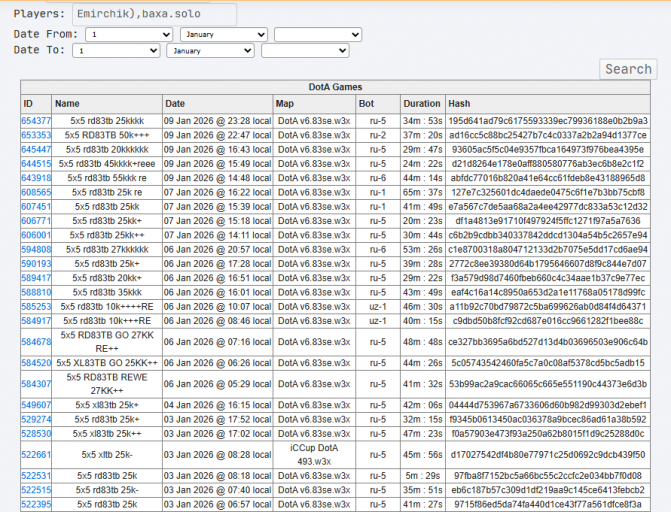The height and width of the screenshot is (512, 671).
Task: Click the Date column header
Action: tap(217, 104)
